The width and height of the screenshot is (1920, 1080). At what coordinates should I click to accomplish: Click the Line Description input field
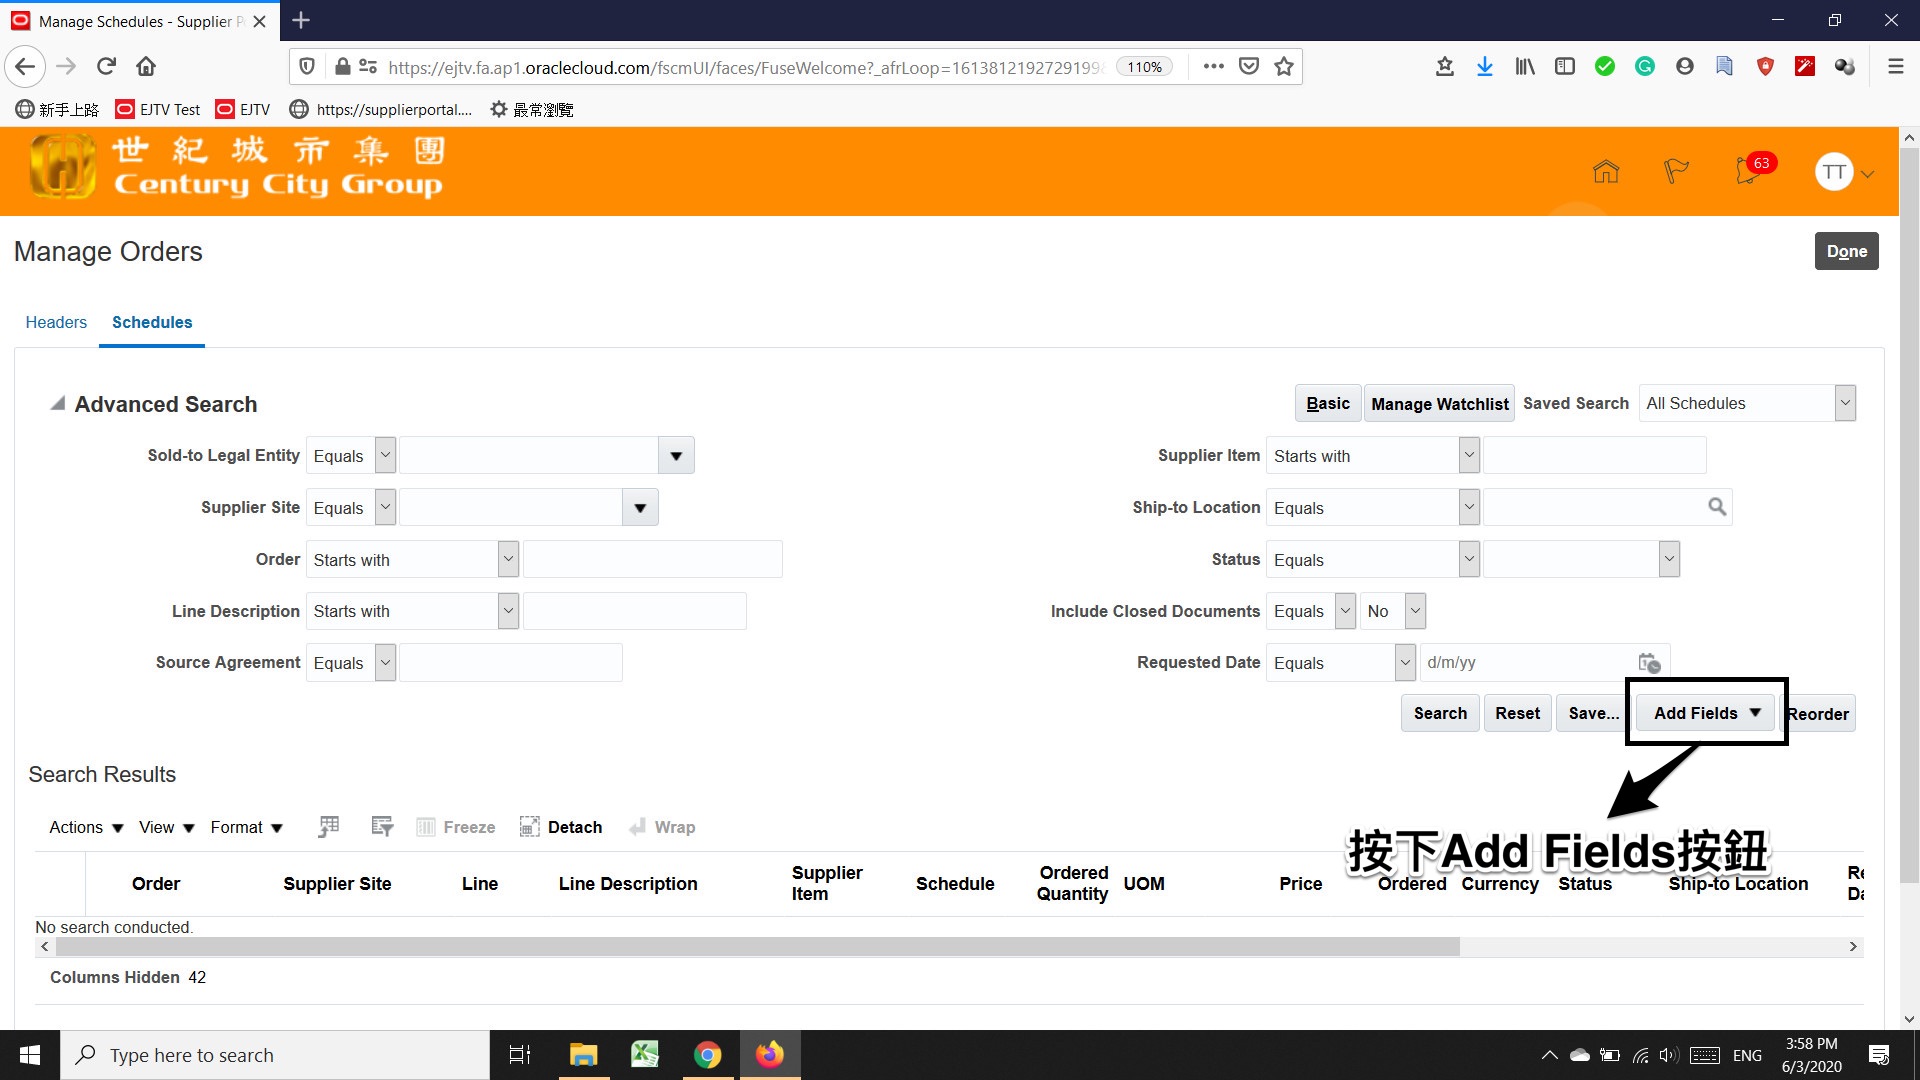click(x=634, y=611)
